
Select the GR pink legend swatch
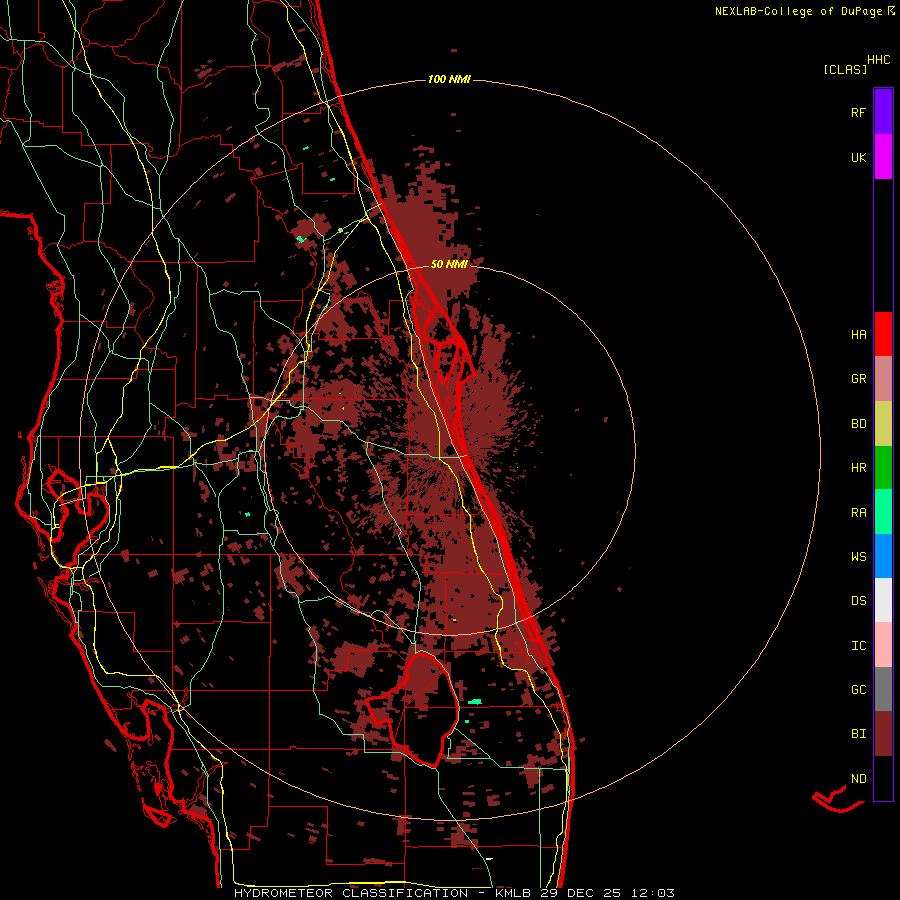coord(883,379)
